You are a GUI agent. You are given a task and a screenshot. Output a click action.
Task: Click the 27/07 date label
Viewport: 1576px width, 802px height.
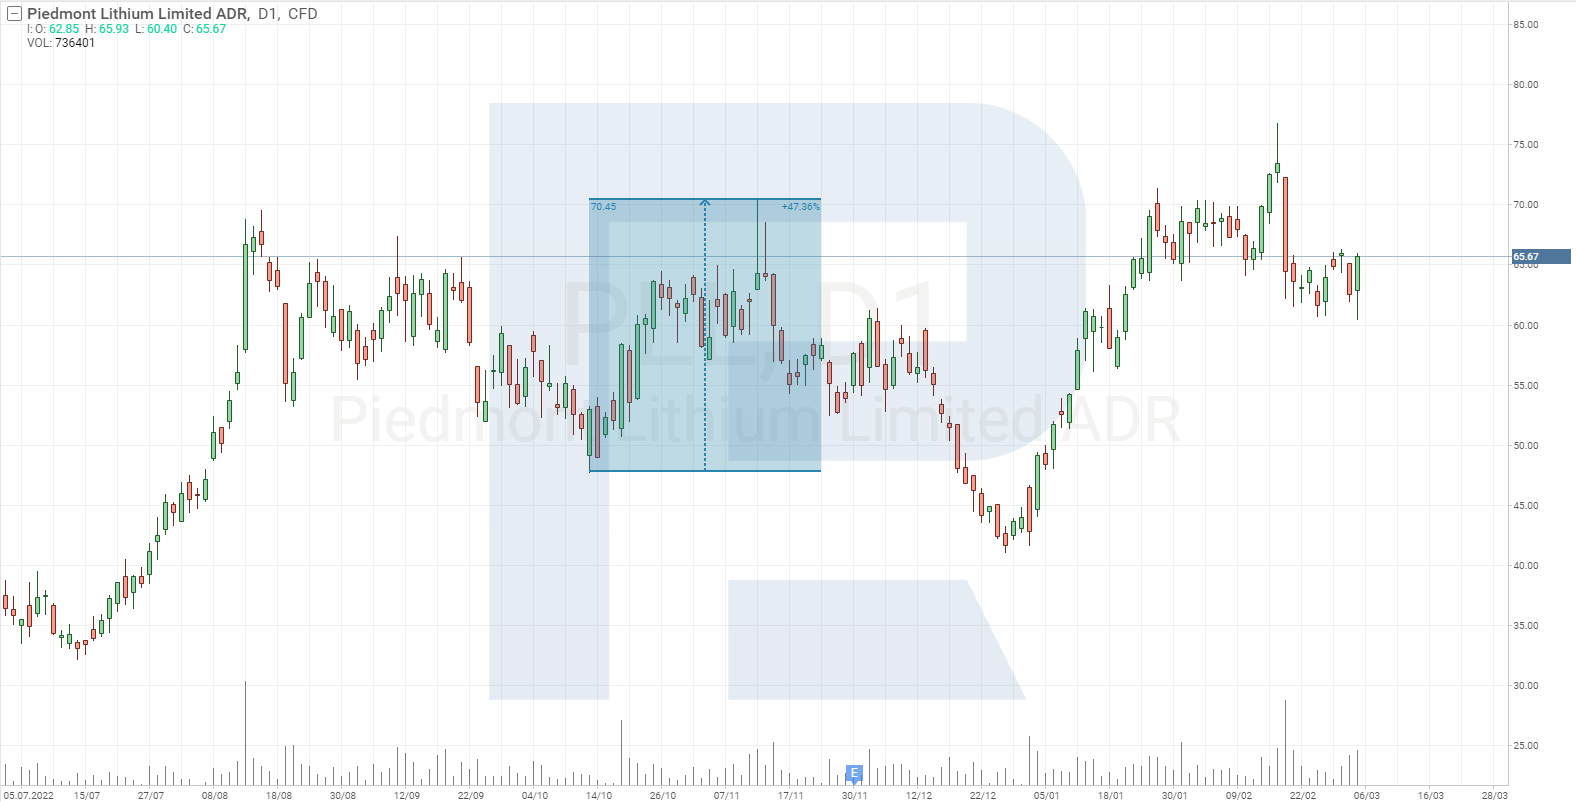[x=151, y=796]
